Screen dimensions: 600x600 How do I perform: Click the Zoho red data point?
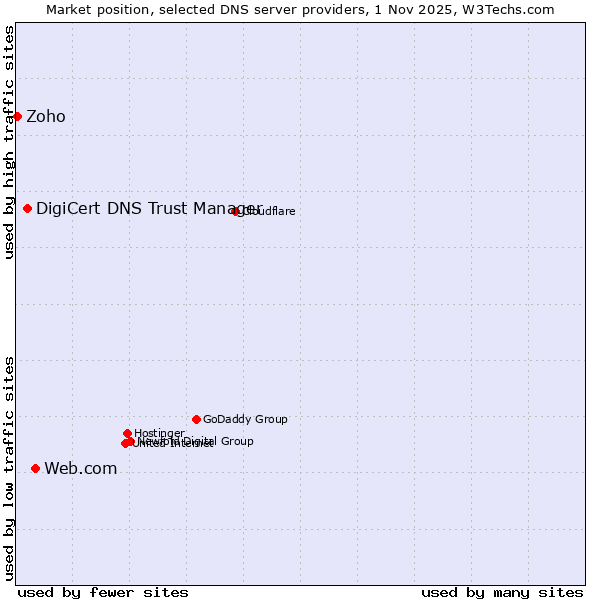(x=17, y=116)
